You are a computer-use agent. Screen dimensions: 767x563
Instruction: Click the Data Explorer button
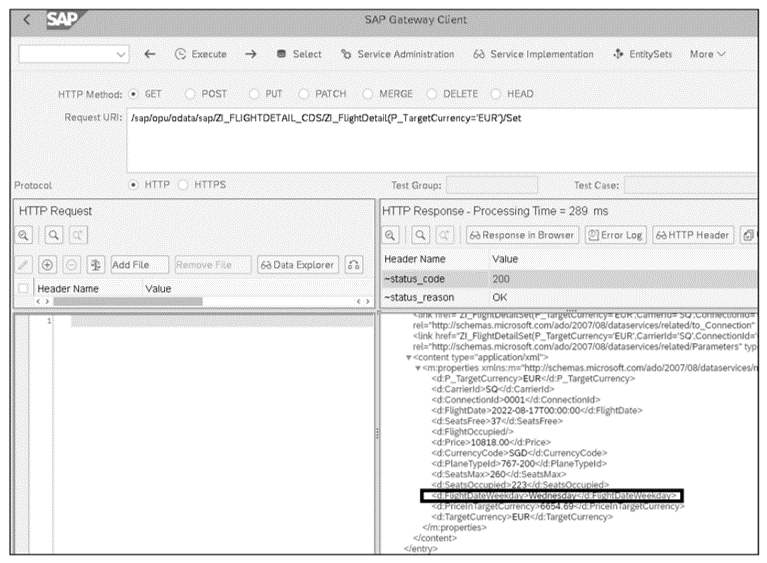click(296, 265)
